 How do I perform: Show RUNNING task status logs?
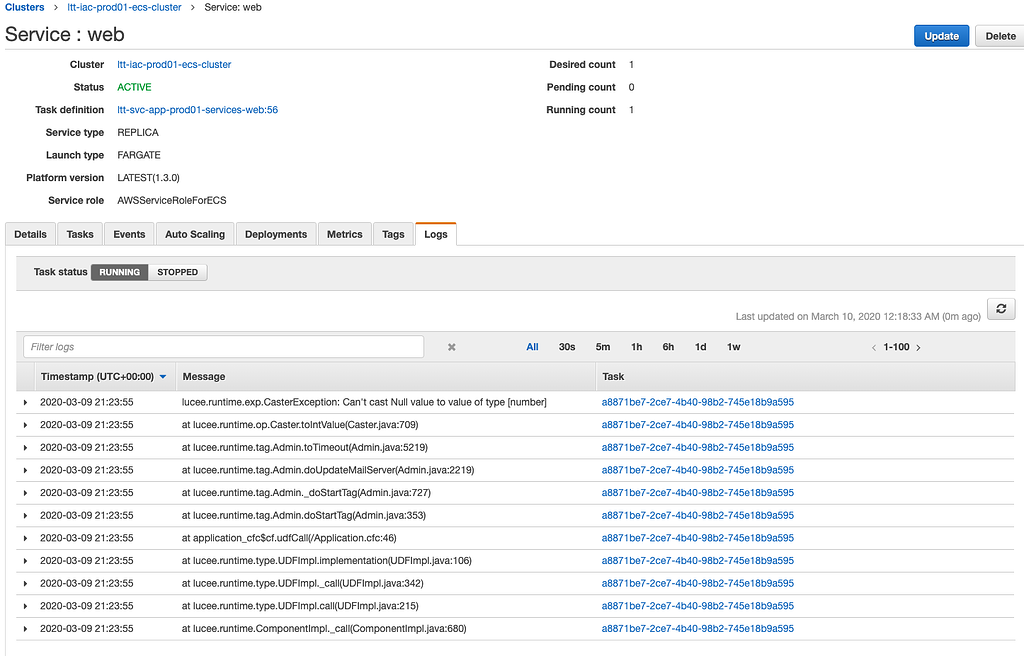pyautogui.click(x=120, y=272)
